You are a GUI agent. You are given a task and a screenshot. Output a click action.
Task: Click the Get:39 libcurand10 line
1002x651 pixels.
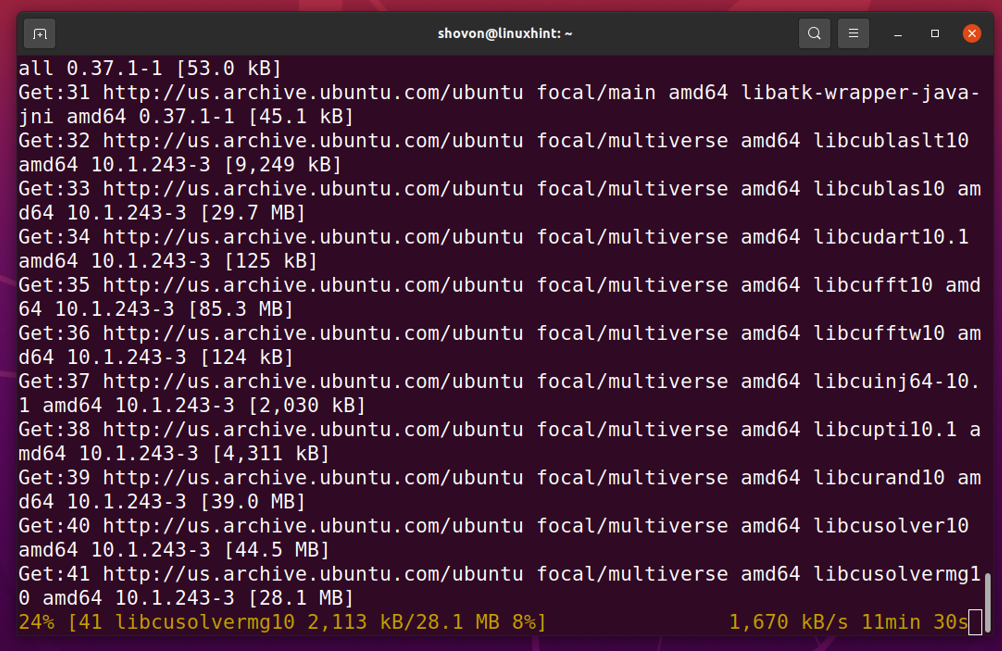coord(498,489)
